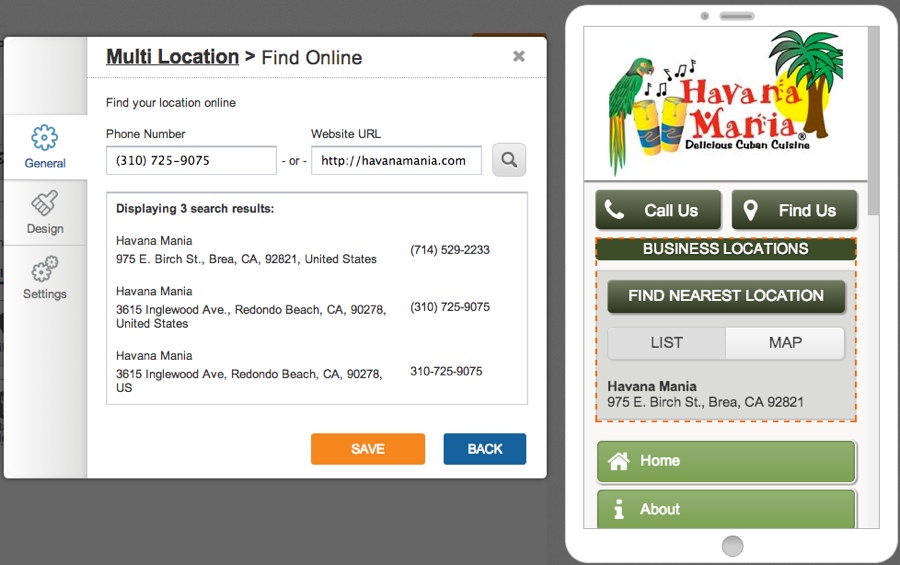Open the Settings tab

click(x=45, y=278)
